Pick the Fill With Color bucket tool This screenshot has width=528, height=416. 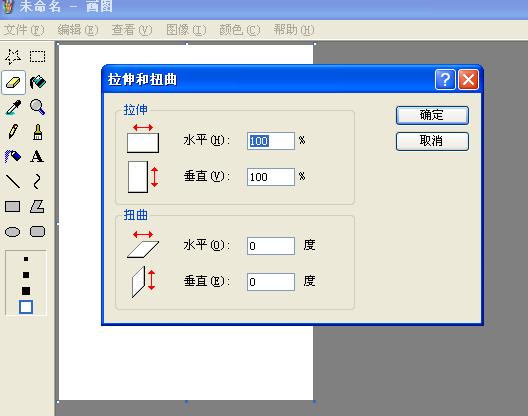pyautogui.click(x=37, y=82)
